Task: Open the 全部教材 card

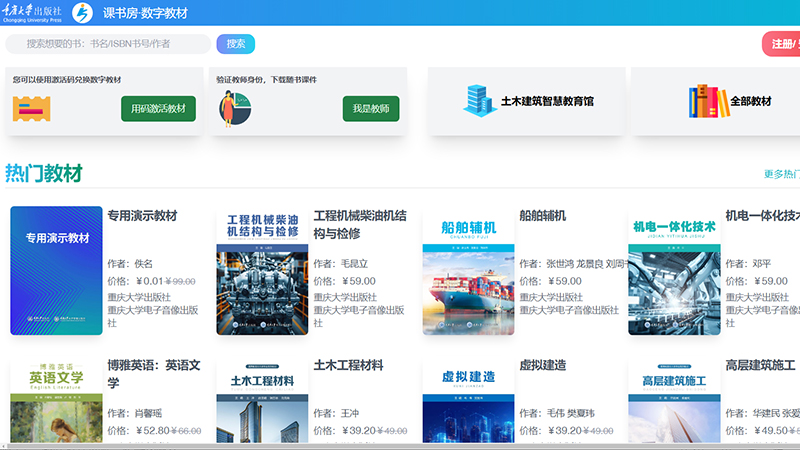Action: (x=715, y=101)
